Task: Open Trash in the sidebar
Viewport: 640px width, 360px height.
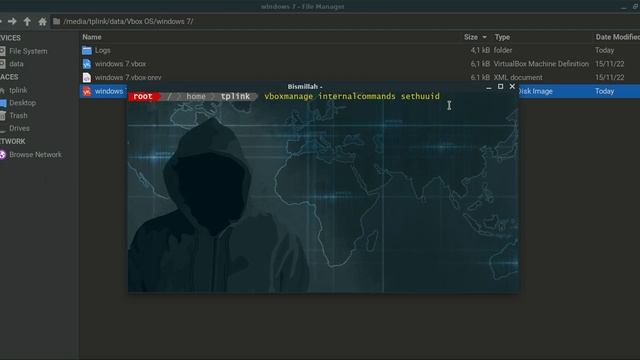Action: [x=18, y=116]
